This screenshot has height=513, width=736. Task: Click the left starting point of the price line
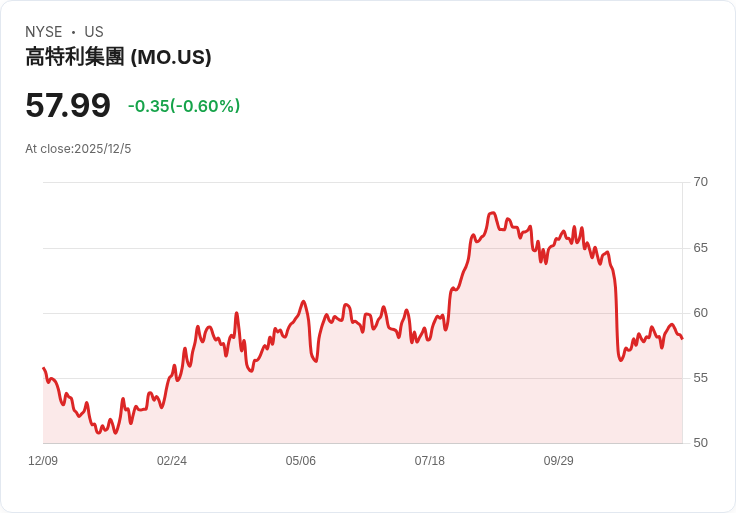[44, 368]
